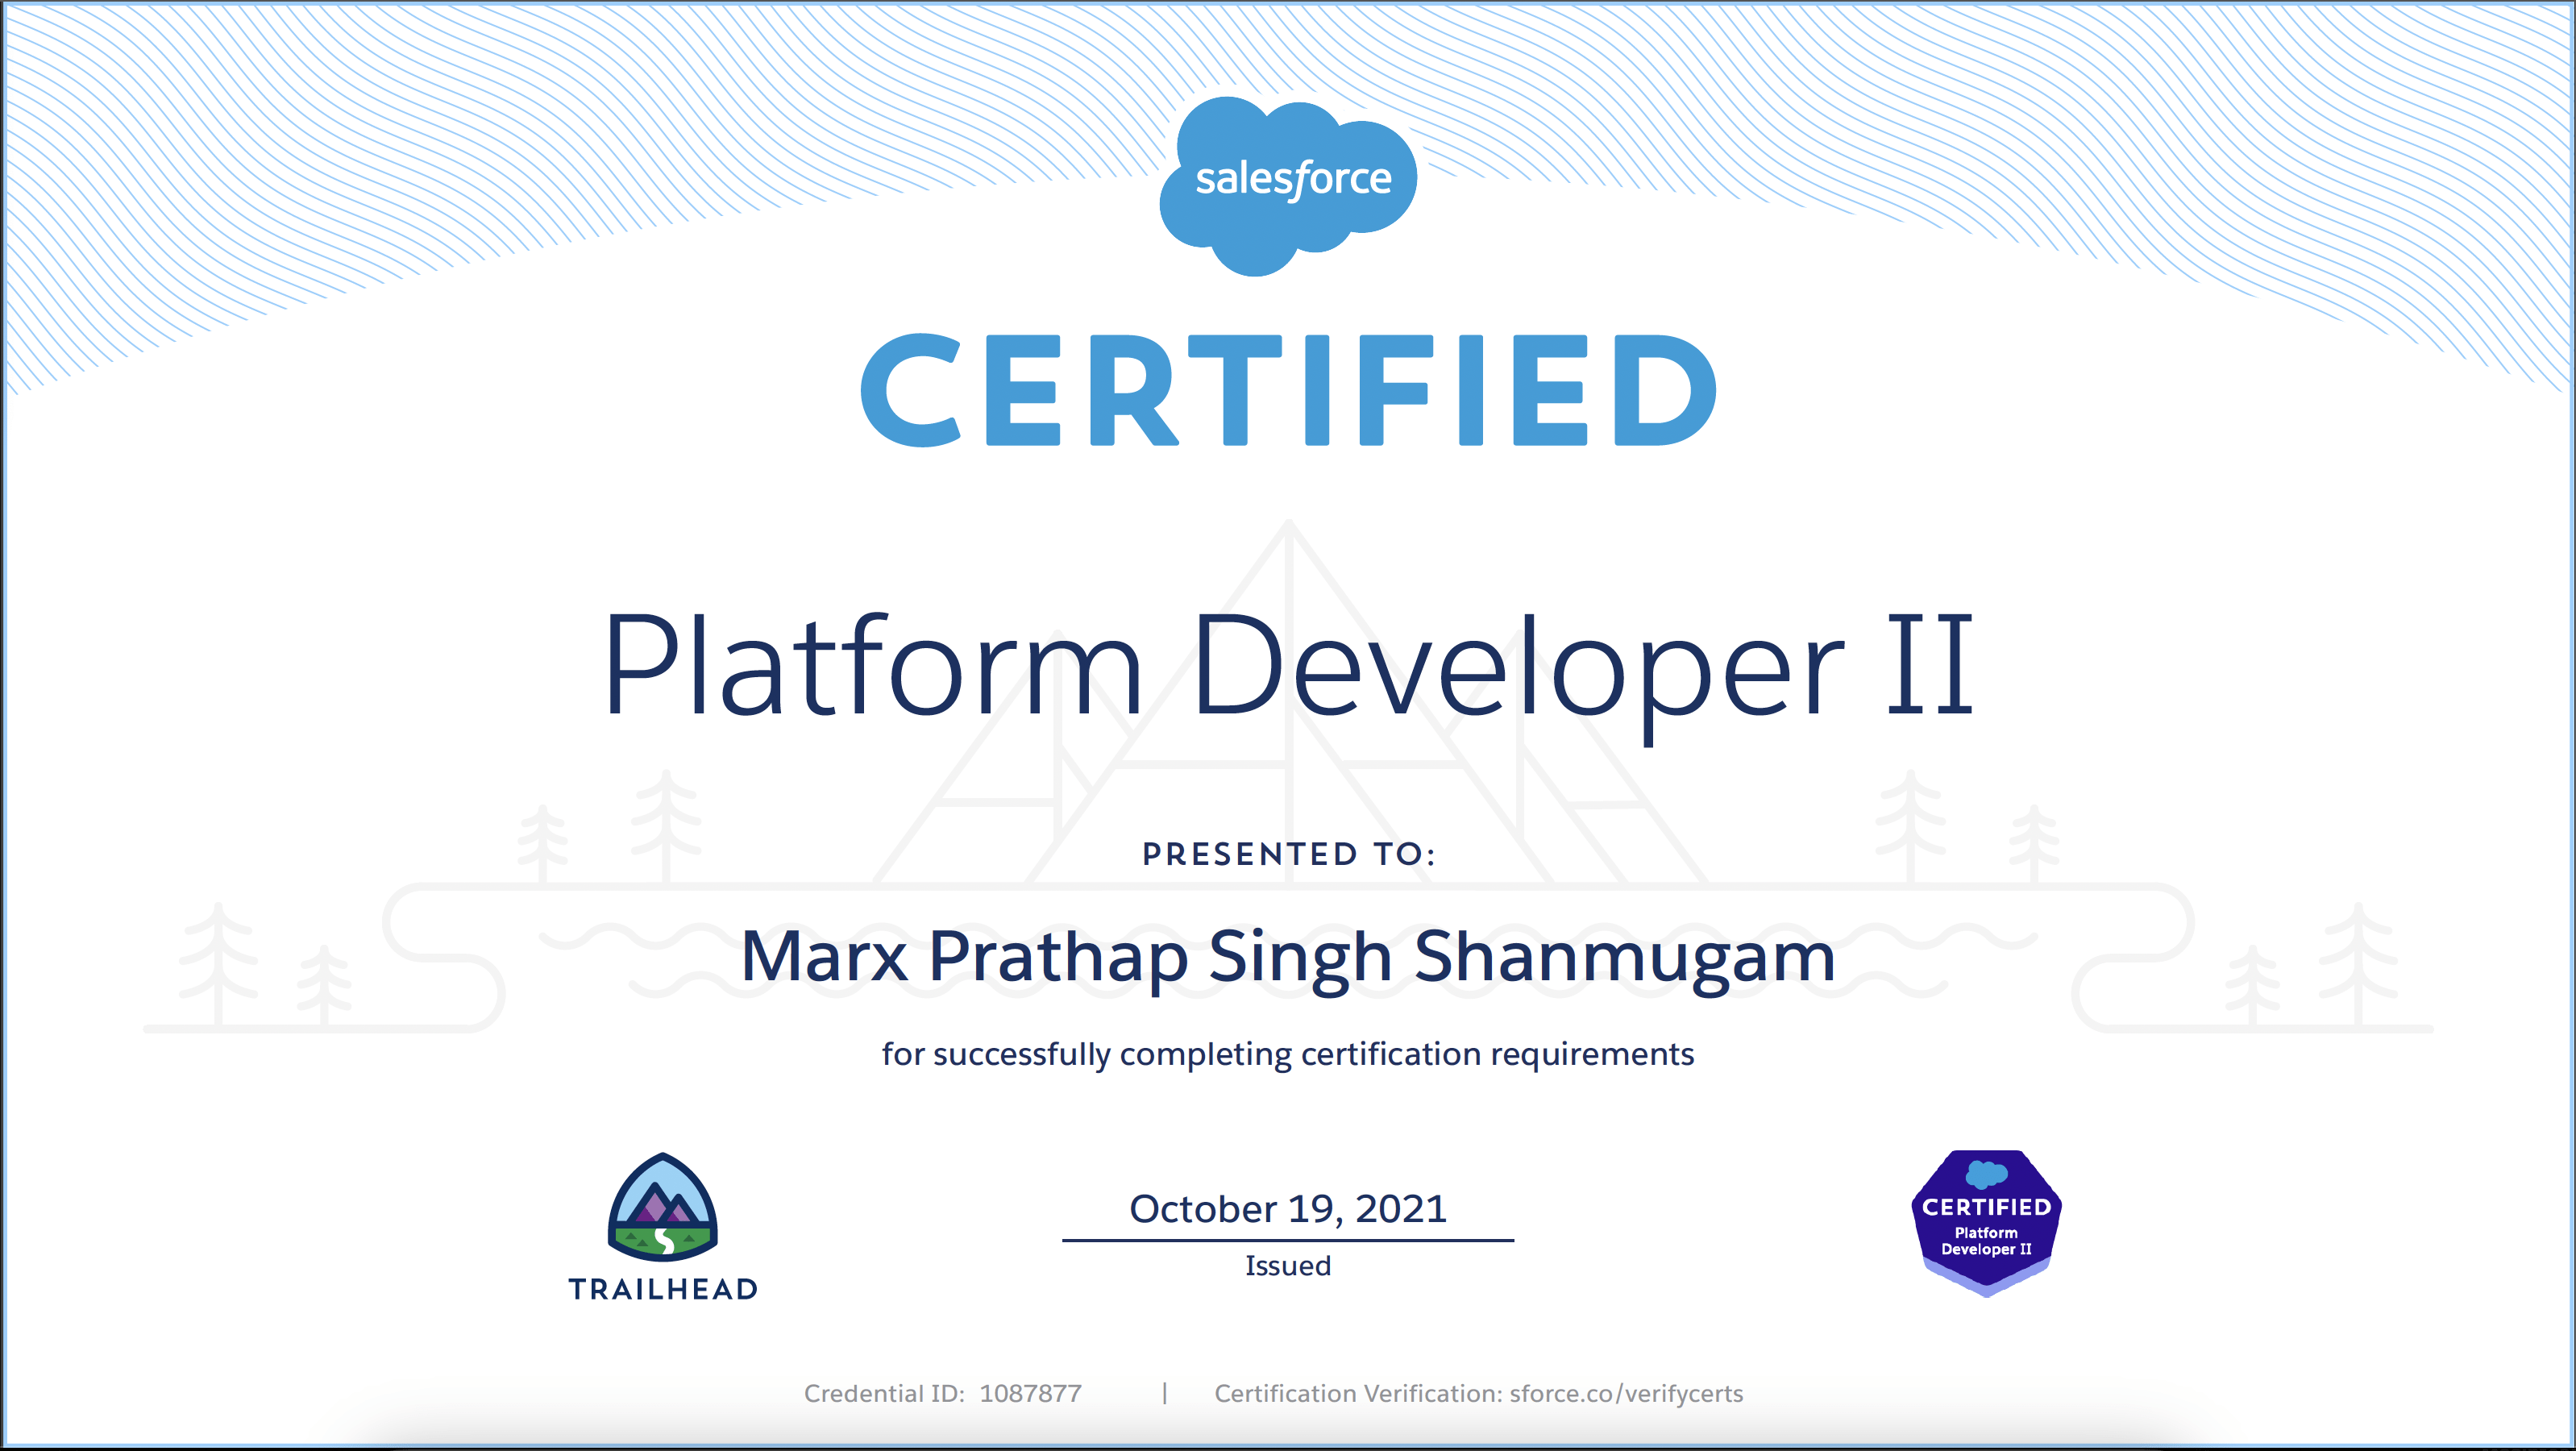
Task: Click the PRESENTED TO: label
Action: [1289, 854]
